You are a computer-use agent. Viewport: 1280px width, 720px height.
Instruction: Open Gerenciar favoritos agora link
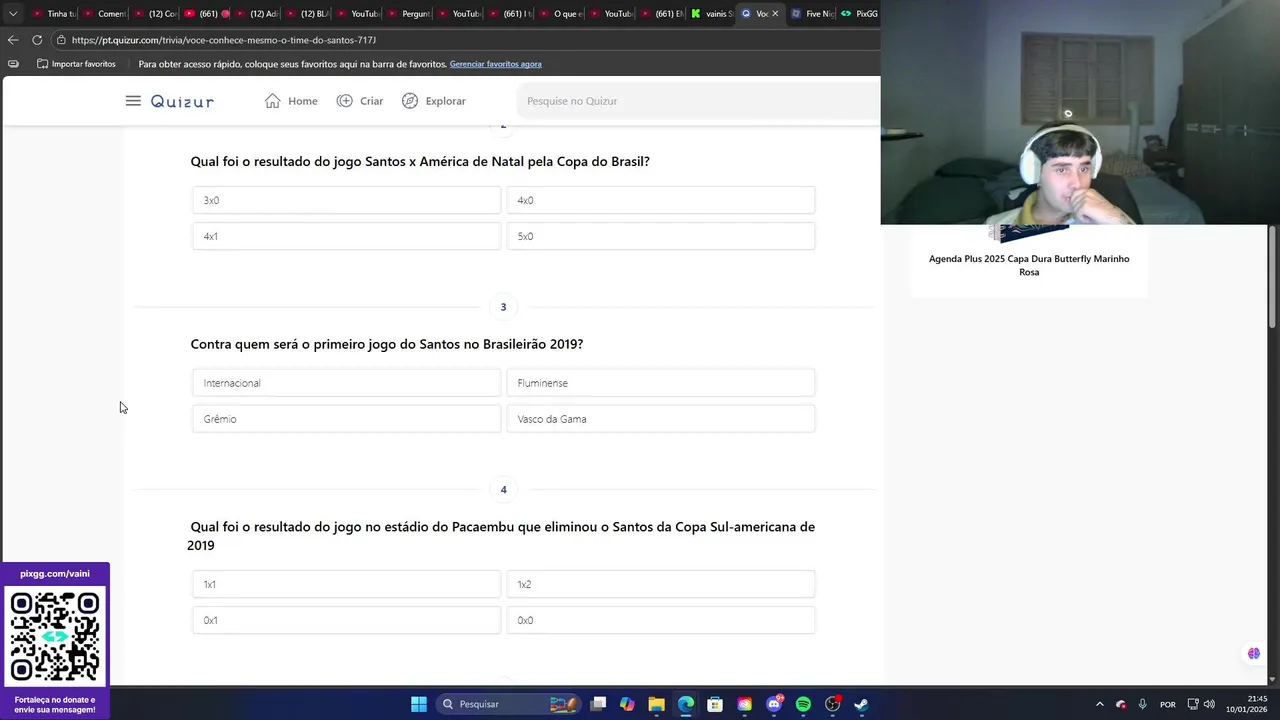coord(495,64)
